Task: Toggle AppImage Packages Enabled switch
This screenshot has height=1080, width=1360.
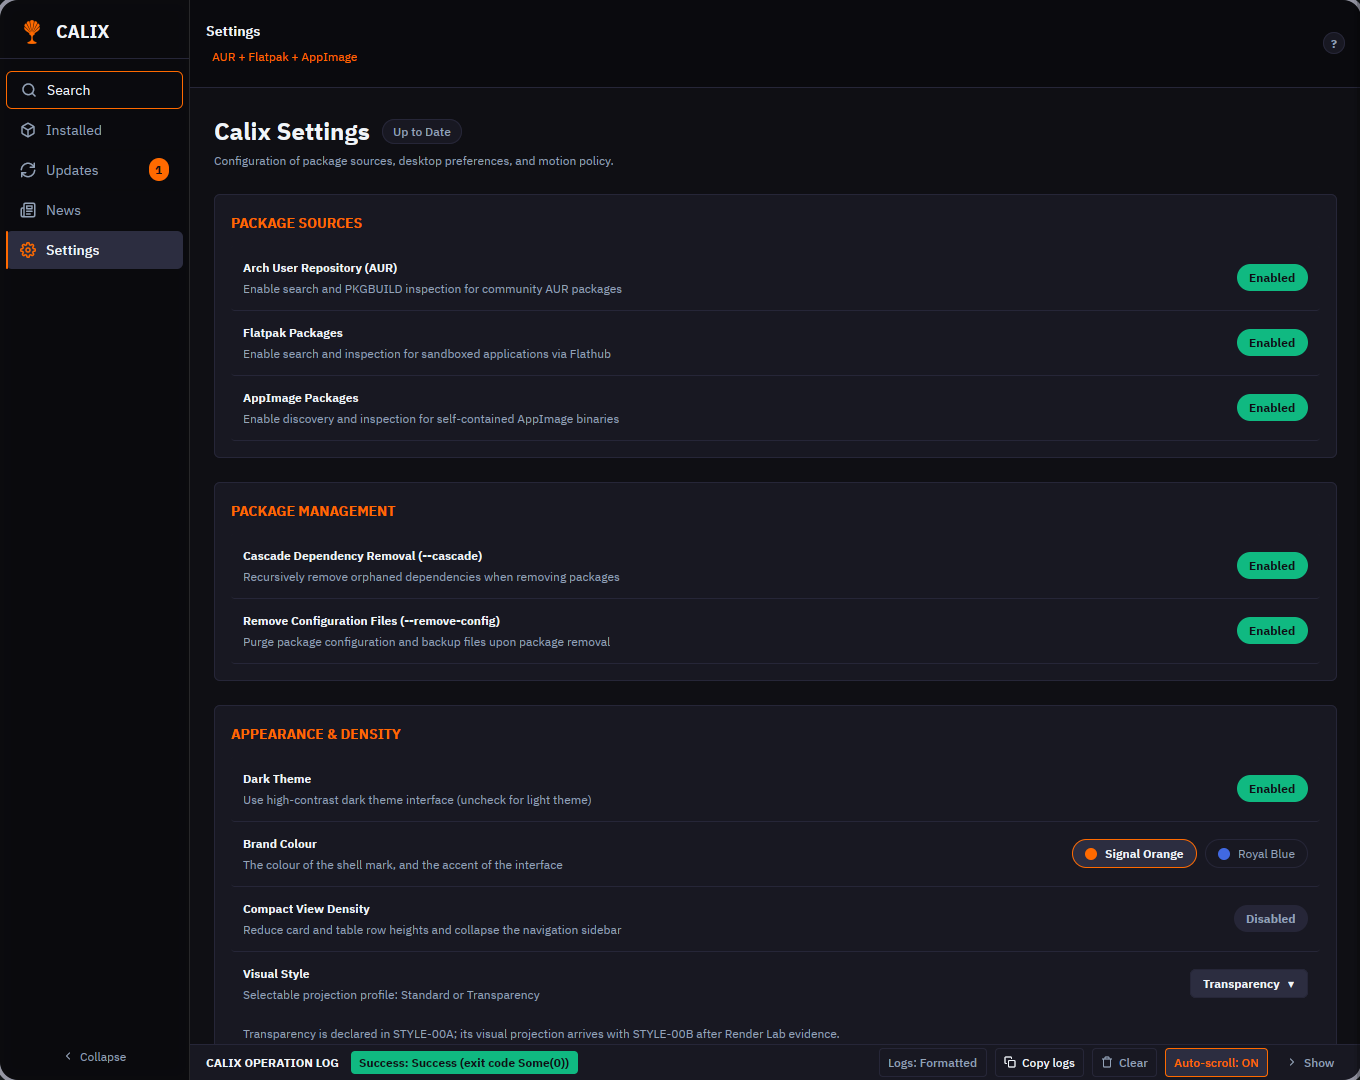Action: (x=1272, y=408)
